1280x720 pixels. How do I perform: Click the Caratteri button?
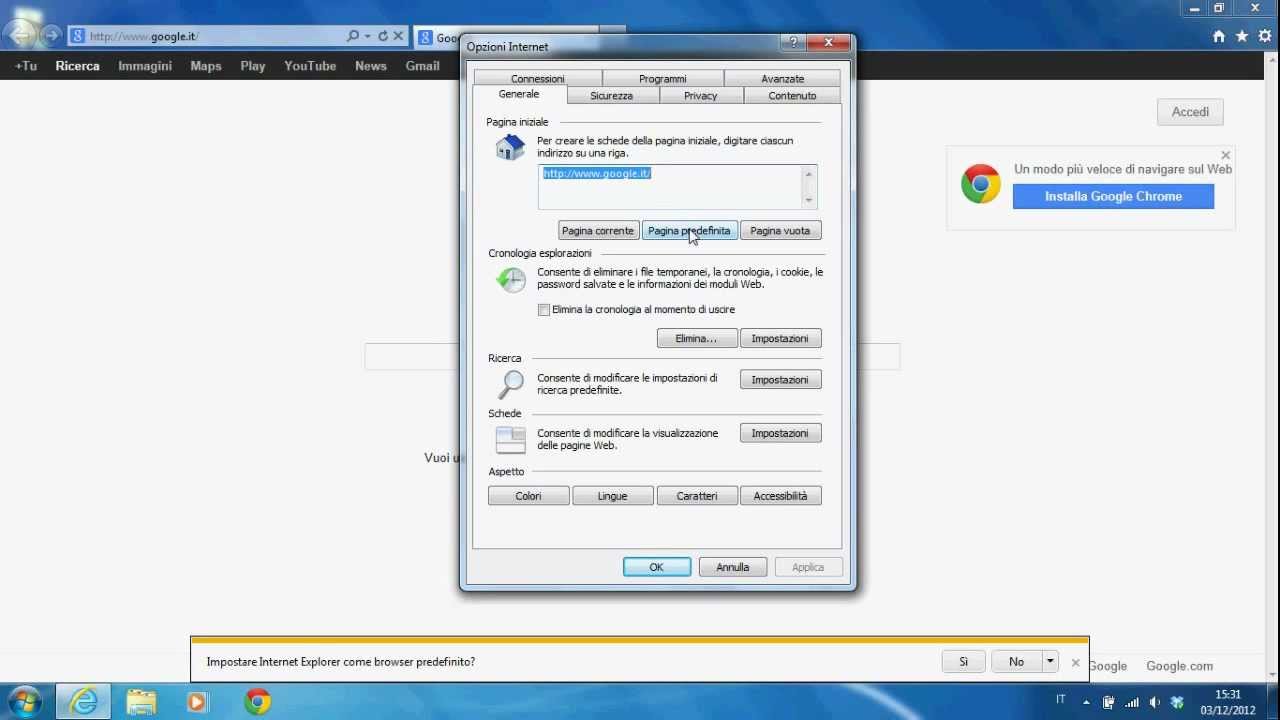(x=696, y=496)
